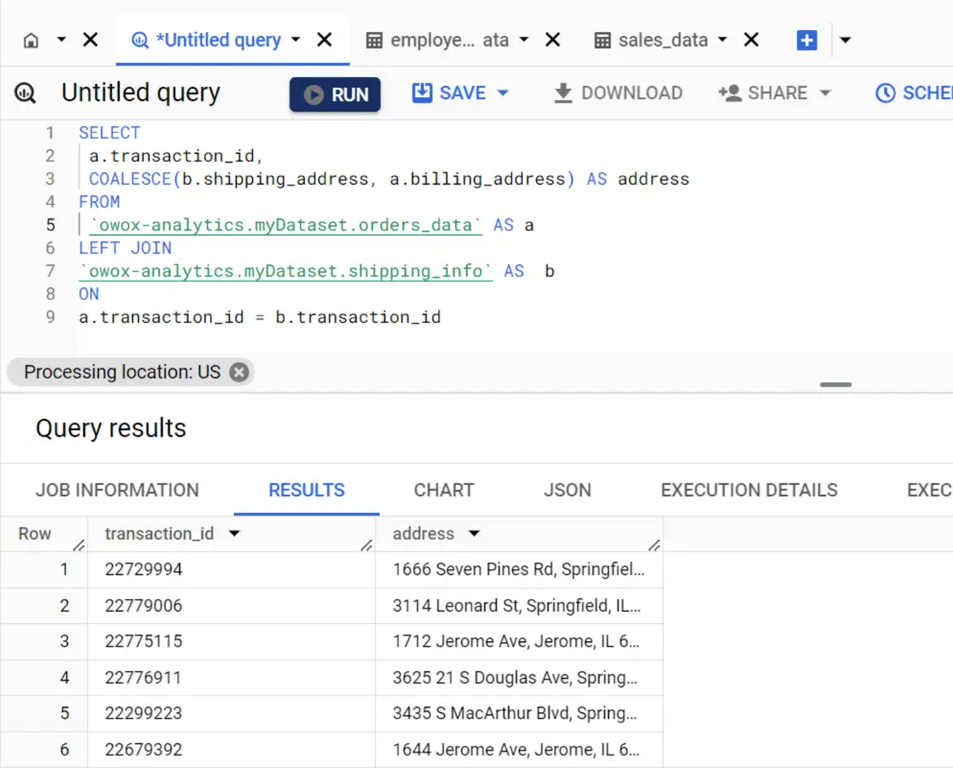Open the Untitled query tab dropdown arrow
The image size is (953, 768).
pyautogui.click(x=296, y=40)
